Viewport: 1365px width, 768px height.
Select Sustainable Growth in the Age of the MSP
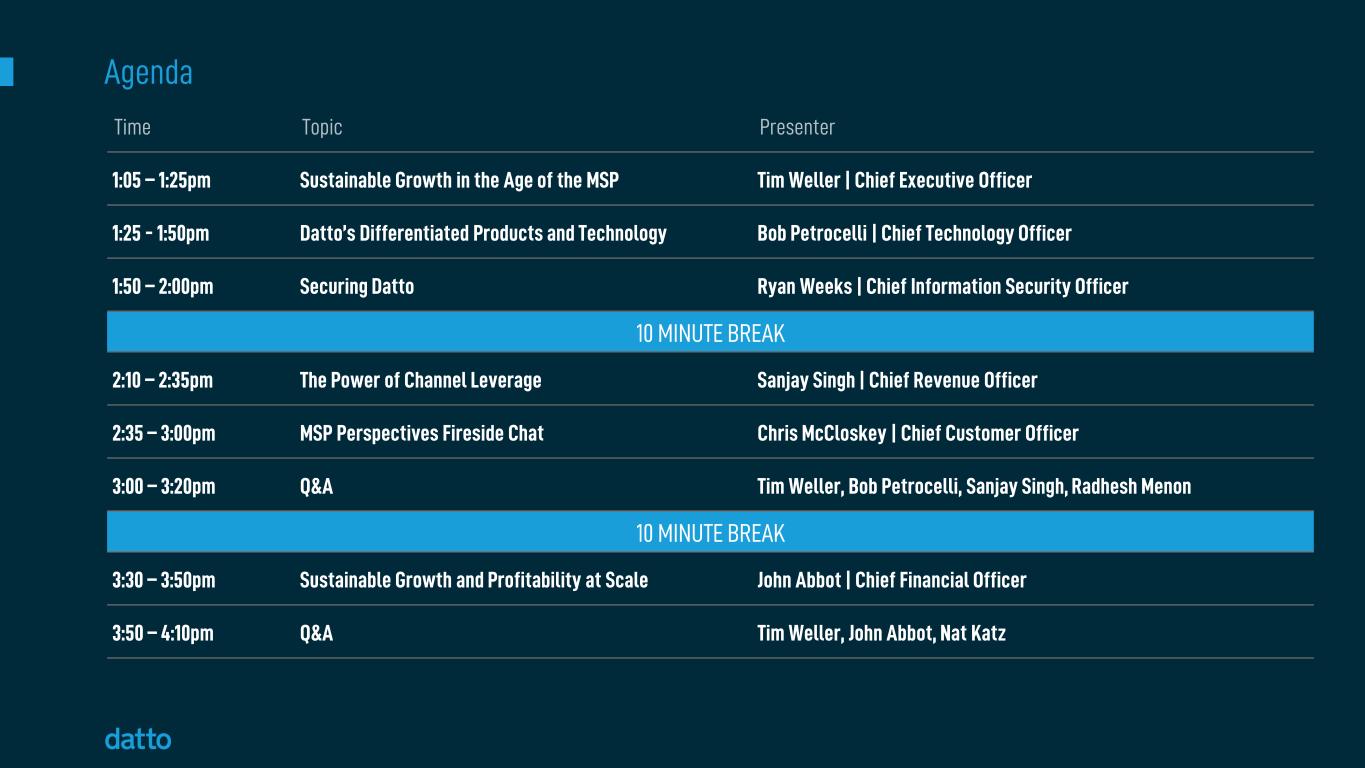pos(459,181)
